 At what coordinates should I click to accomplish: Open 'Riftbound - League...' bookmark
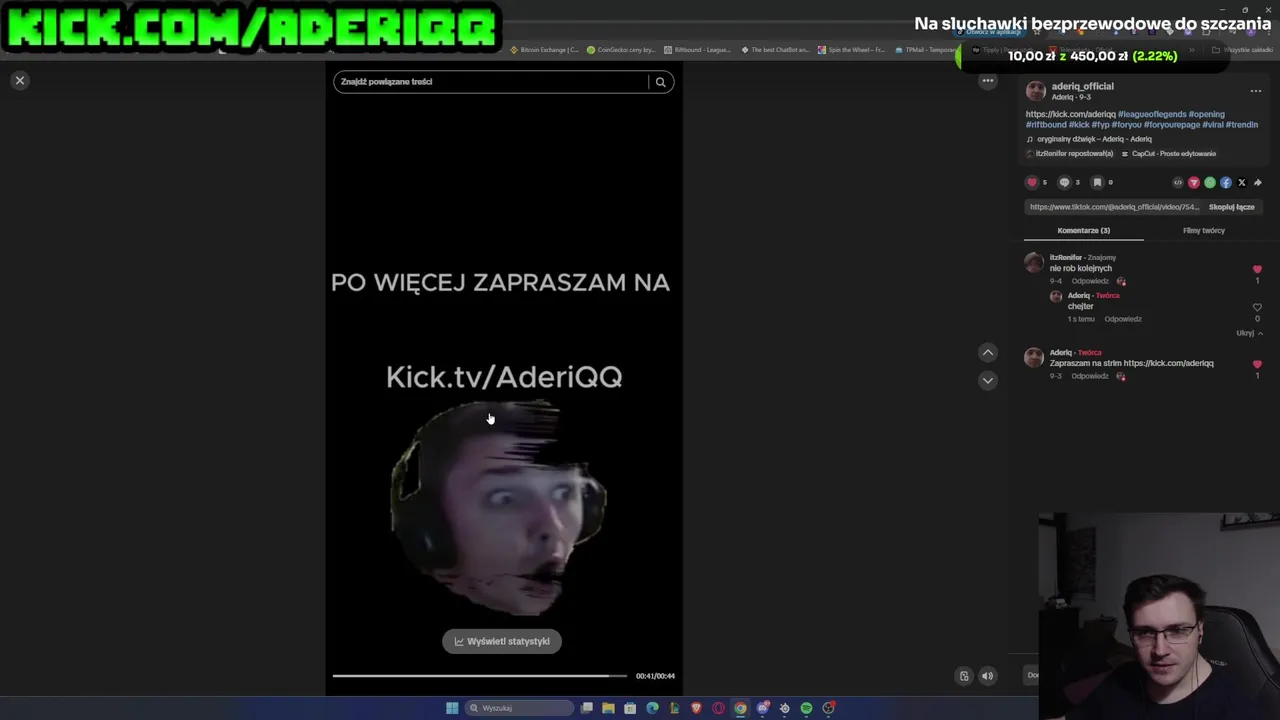(x=697, y=49)
